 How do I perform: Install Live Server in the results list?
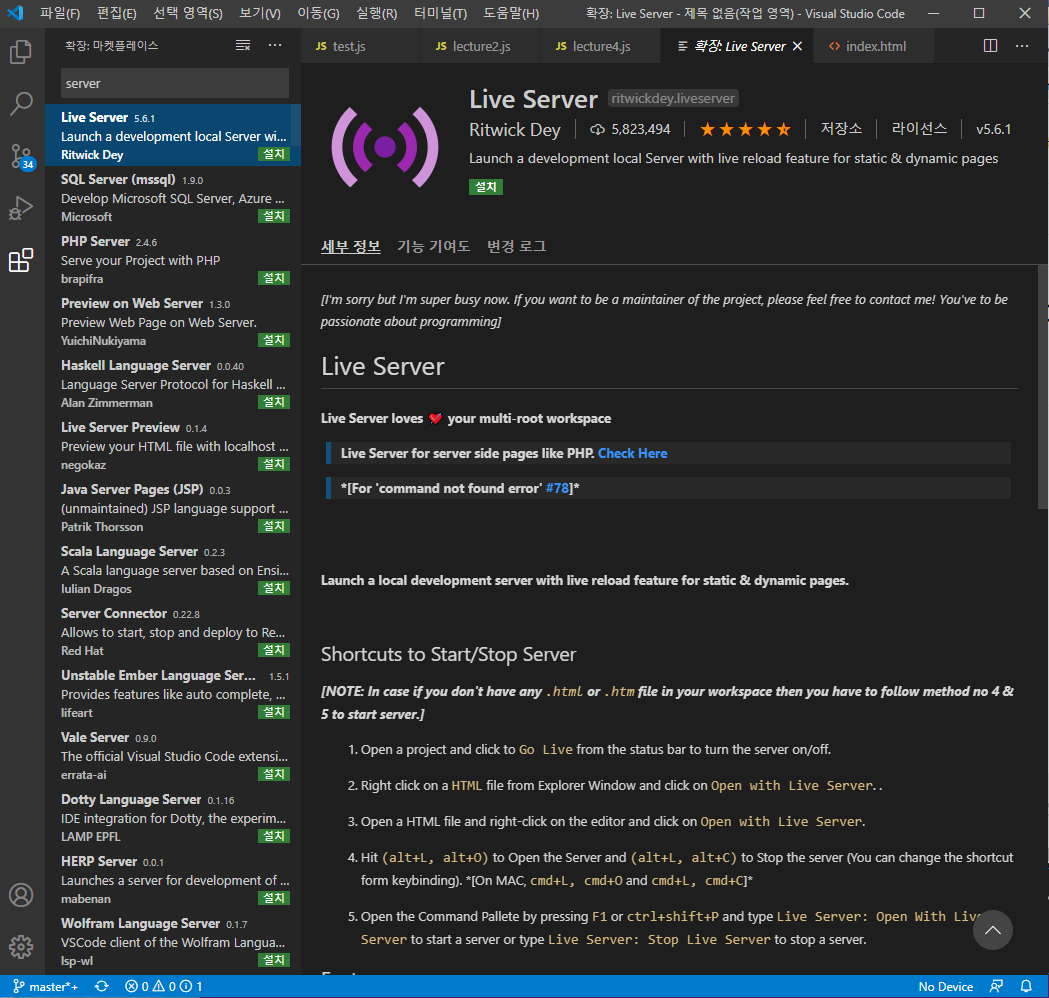click(274, 155)
